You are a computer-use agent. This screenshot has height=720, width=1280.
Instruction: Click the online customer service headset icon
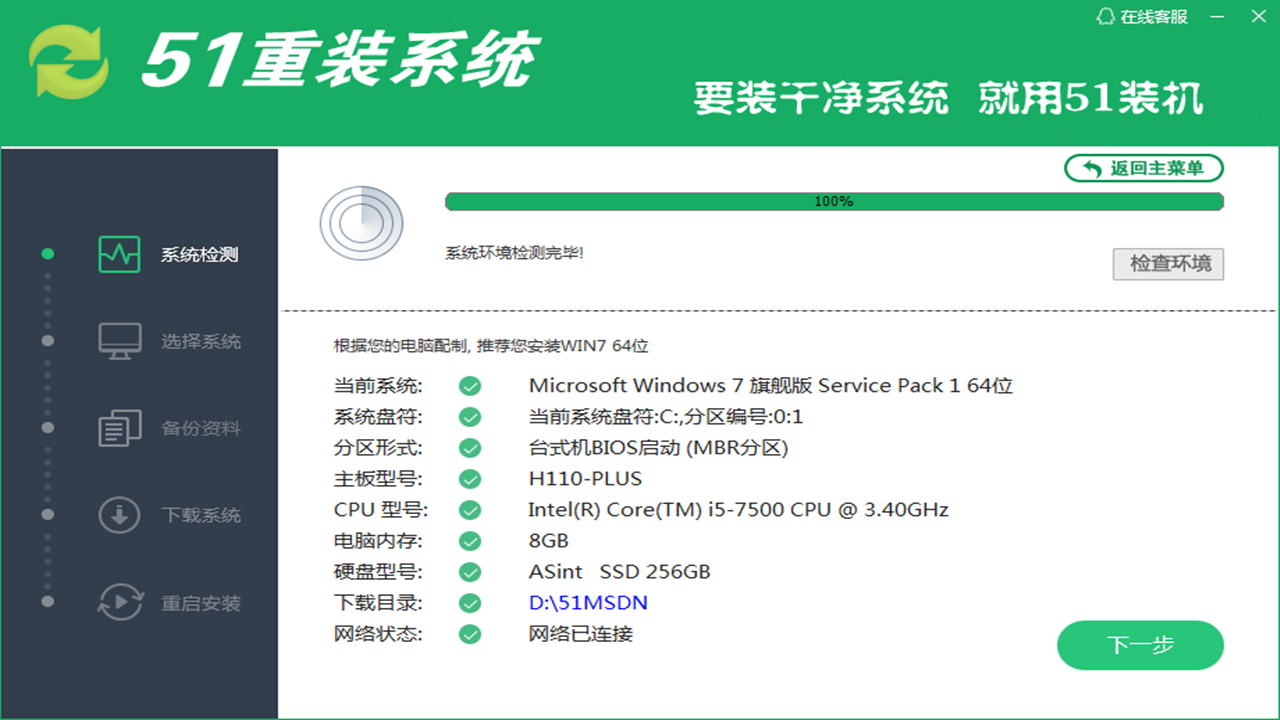click(x=1105, y=16)
